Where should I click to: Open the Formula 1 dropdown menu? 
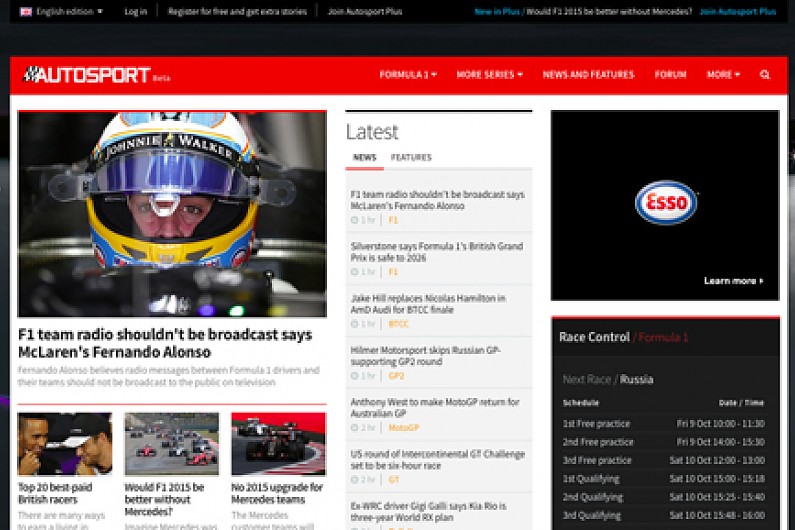(x=408, y=75)
